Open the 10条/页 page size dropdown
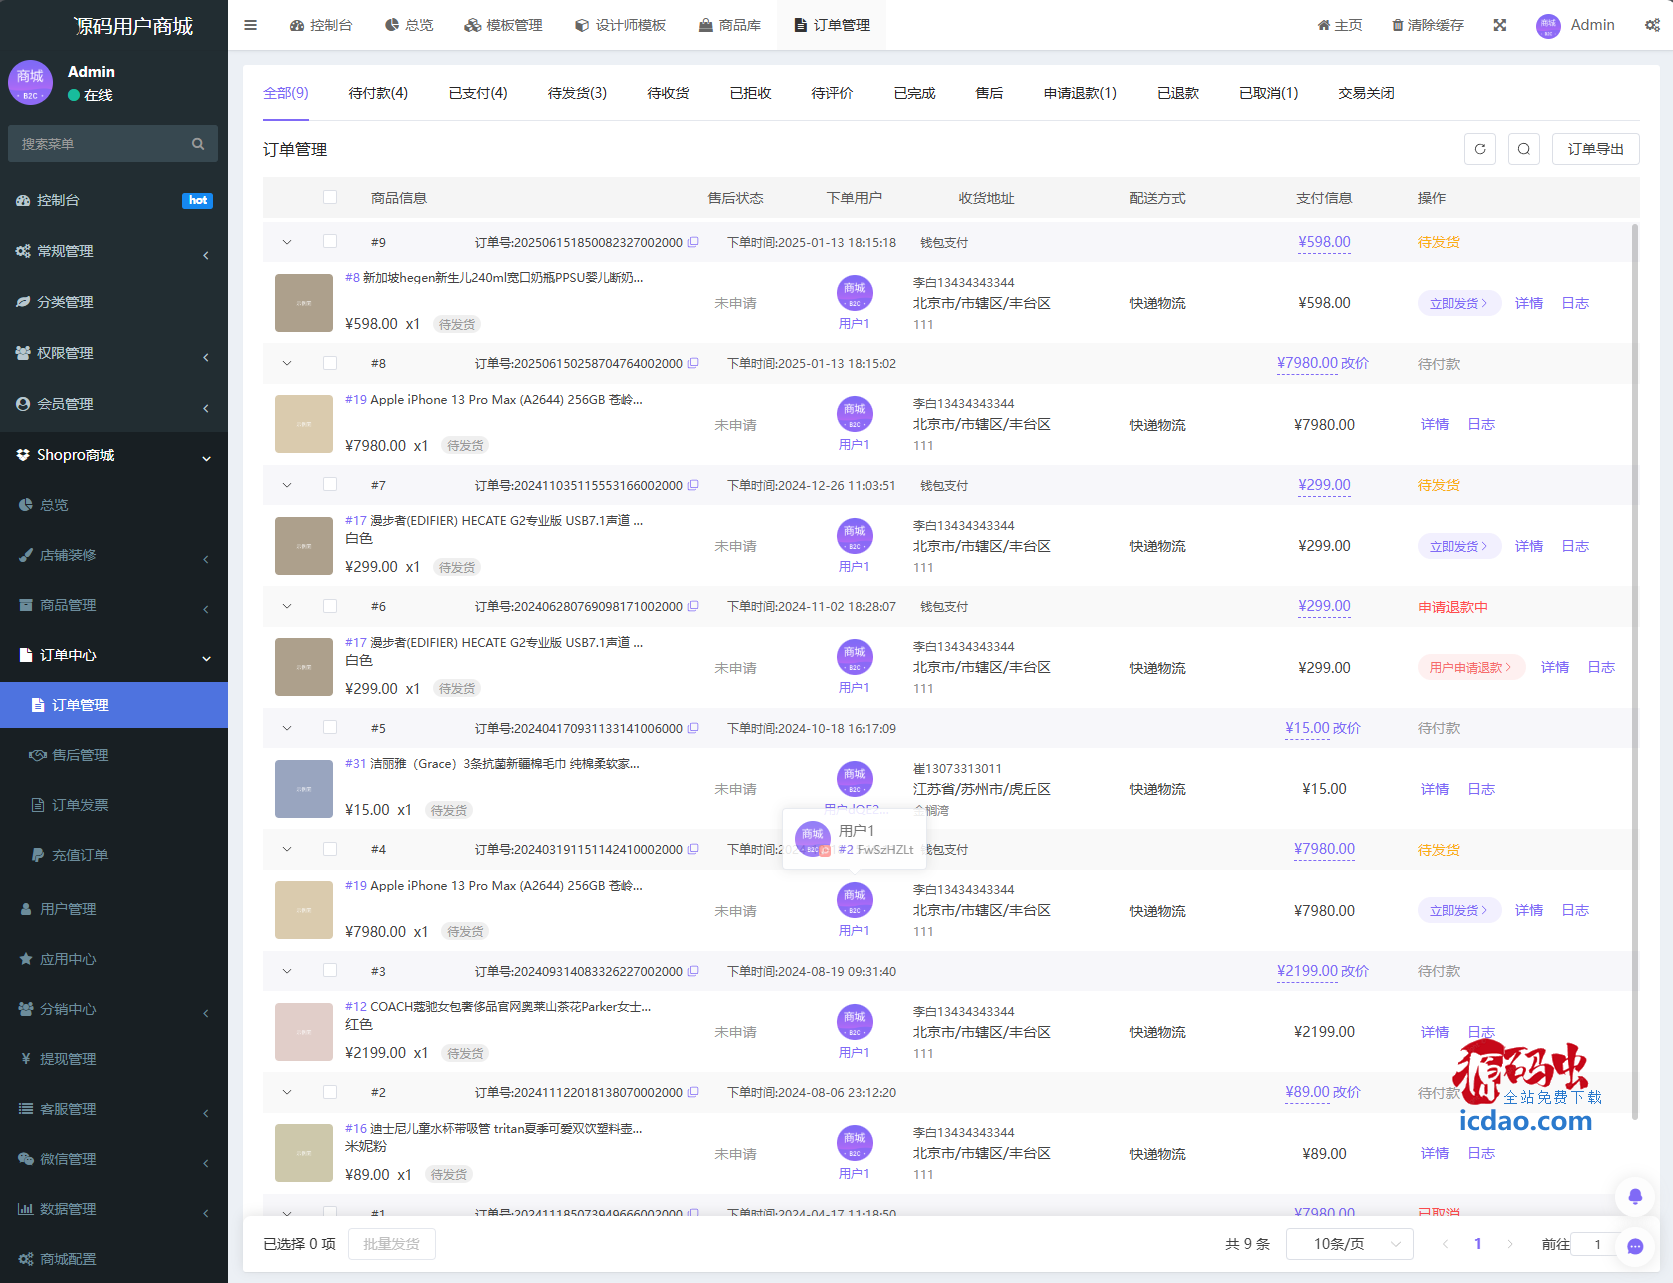Screen dimensions: 1673x1283 pyautogui.click(x=1350, y=1244)
